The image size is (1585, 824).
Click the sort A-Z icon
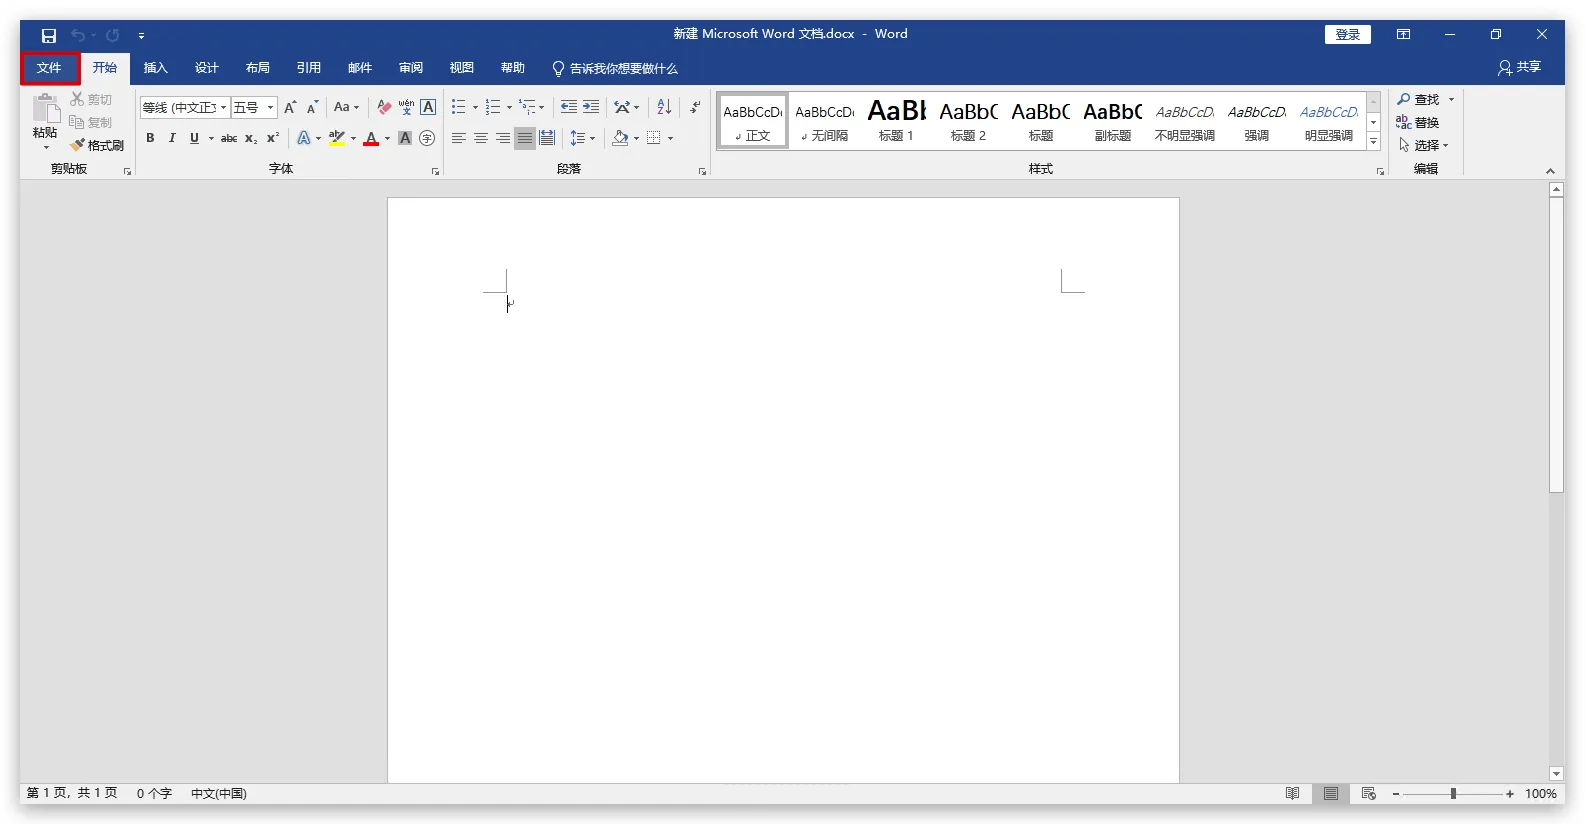pos(664,107)
